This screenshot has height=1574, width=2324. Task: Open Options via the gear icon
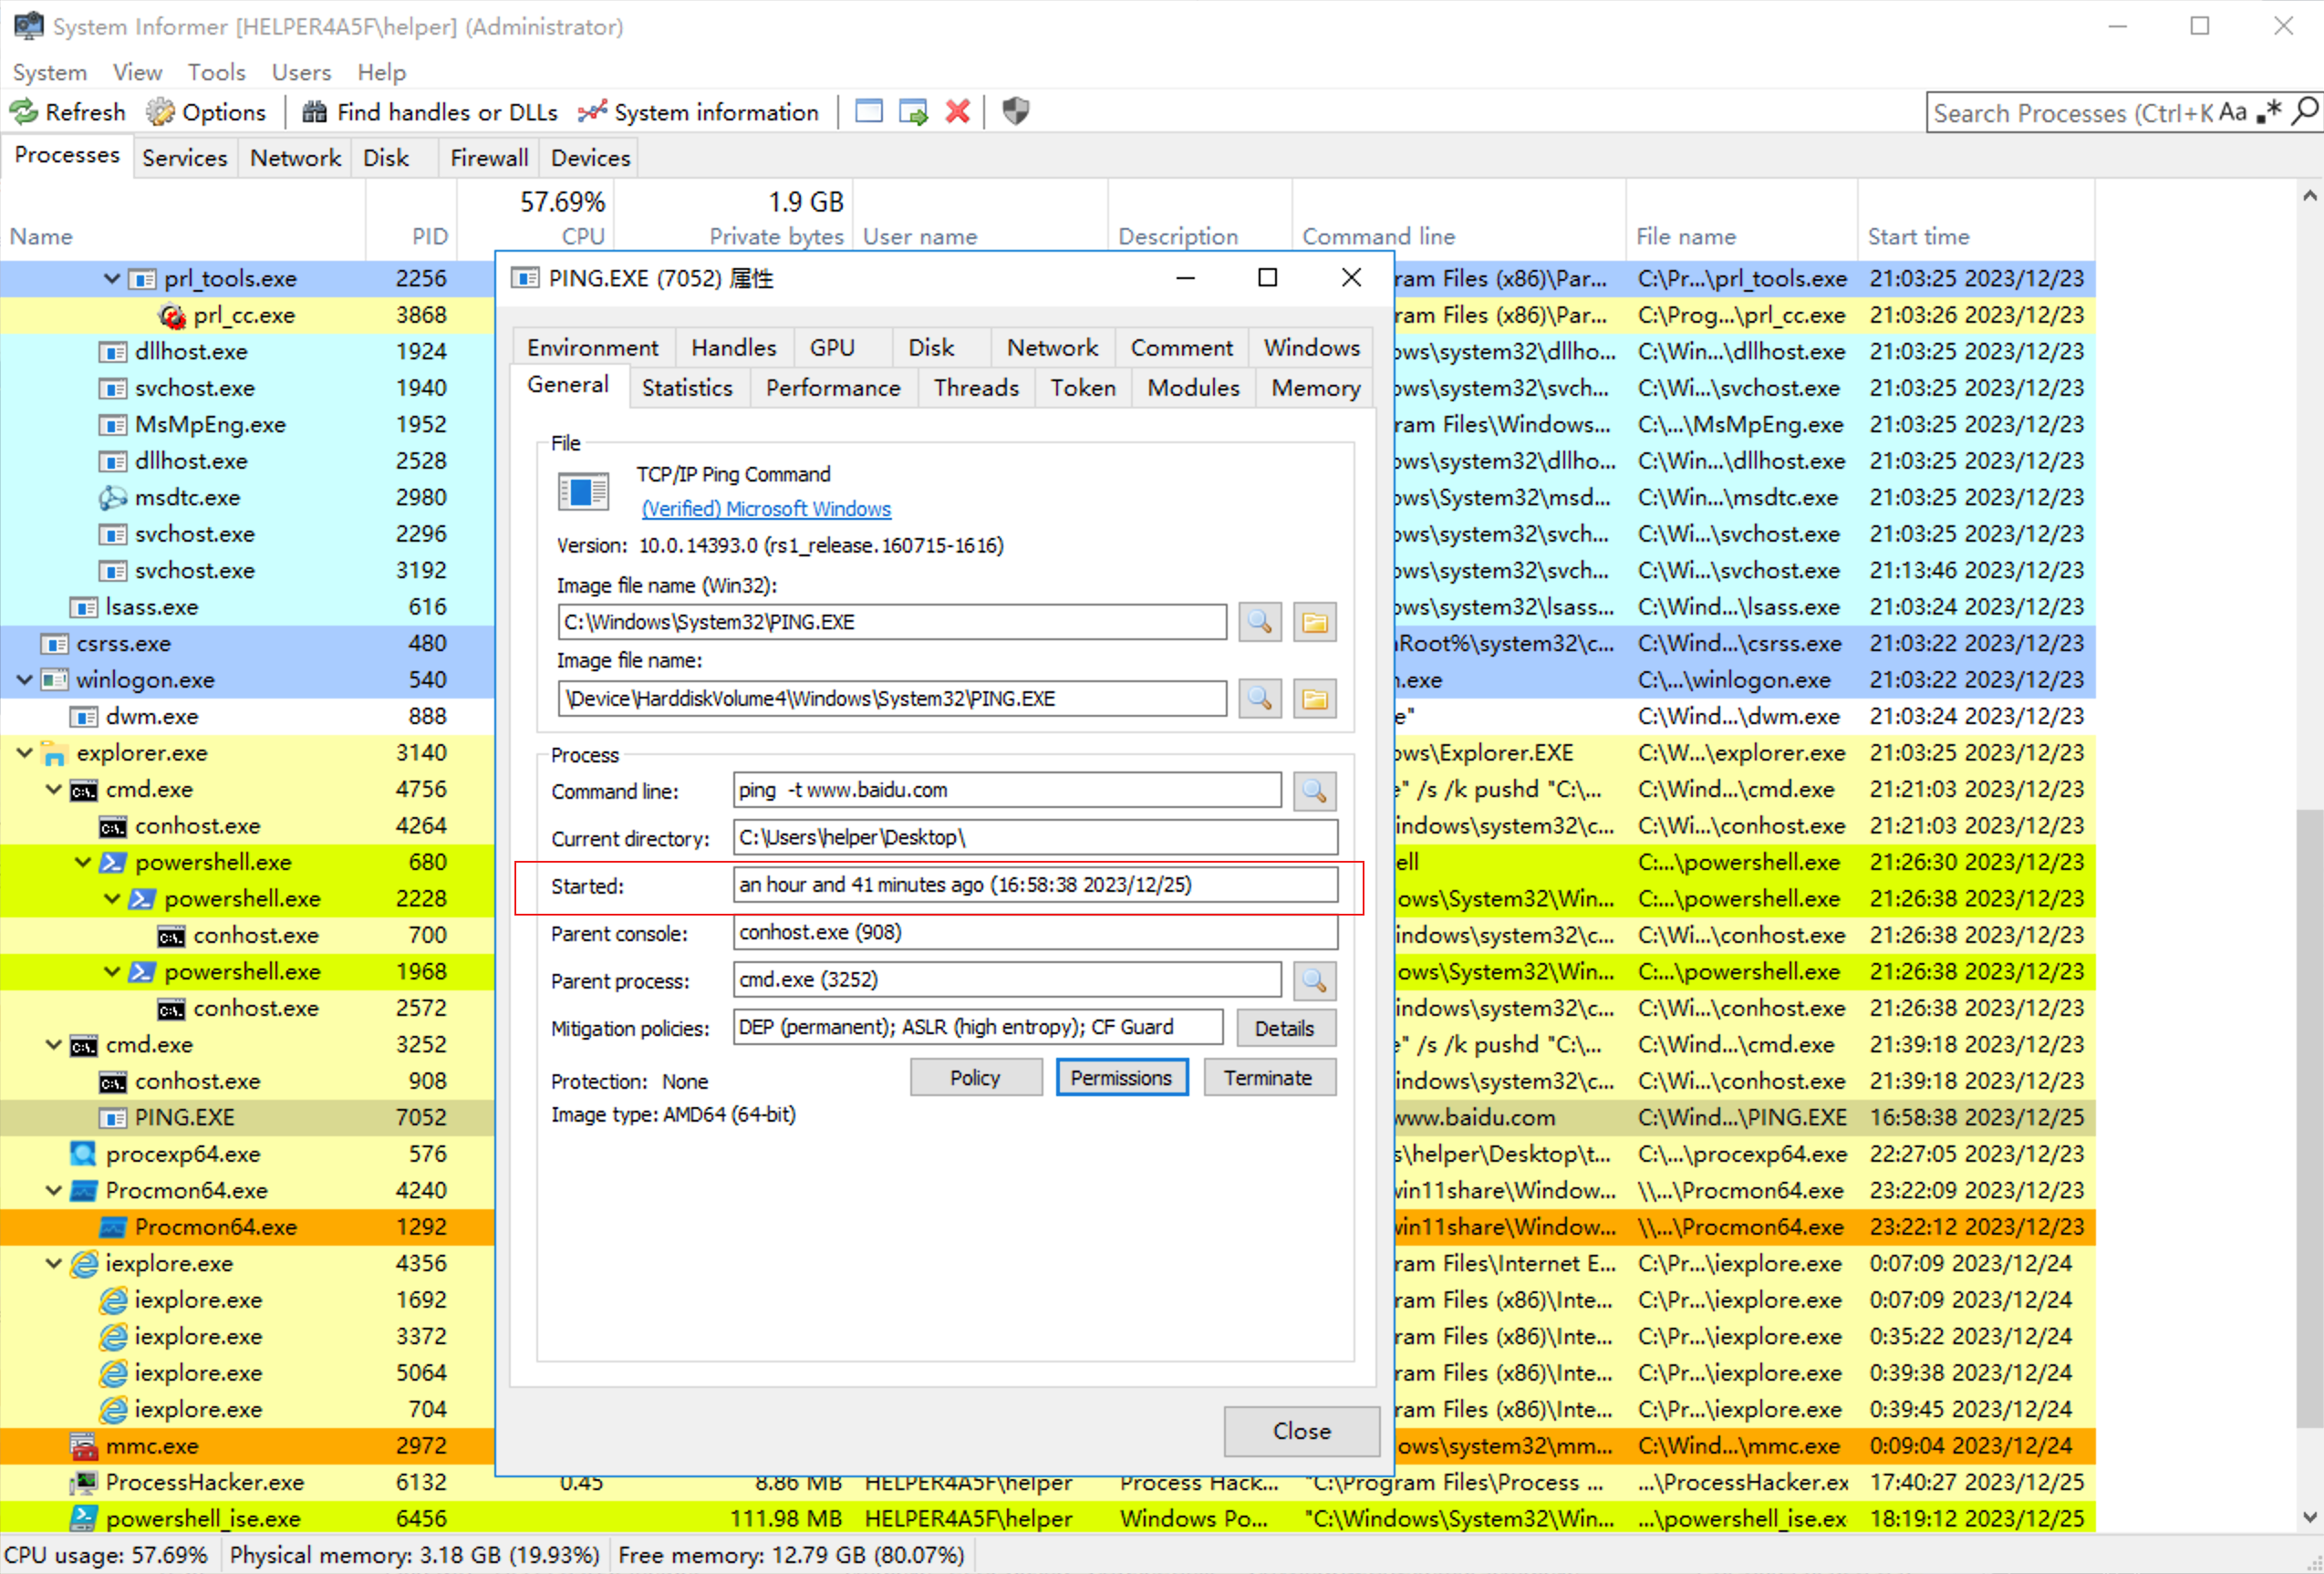tap(160, 112)
